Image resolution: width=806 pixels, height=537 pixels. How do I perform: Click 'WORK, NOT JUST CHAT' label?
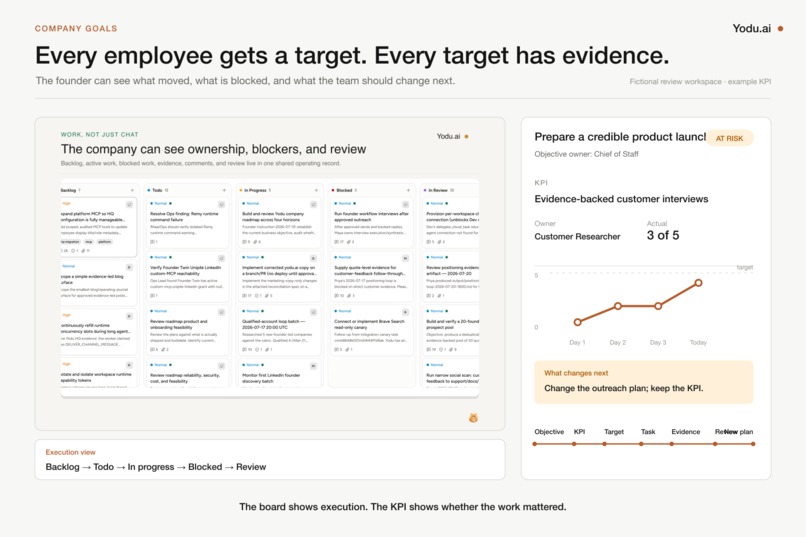coord(99,135)
